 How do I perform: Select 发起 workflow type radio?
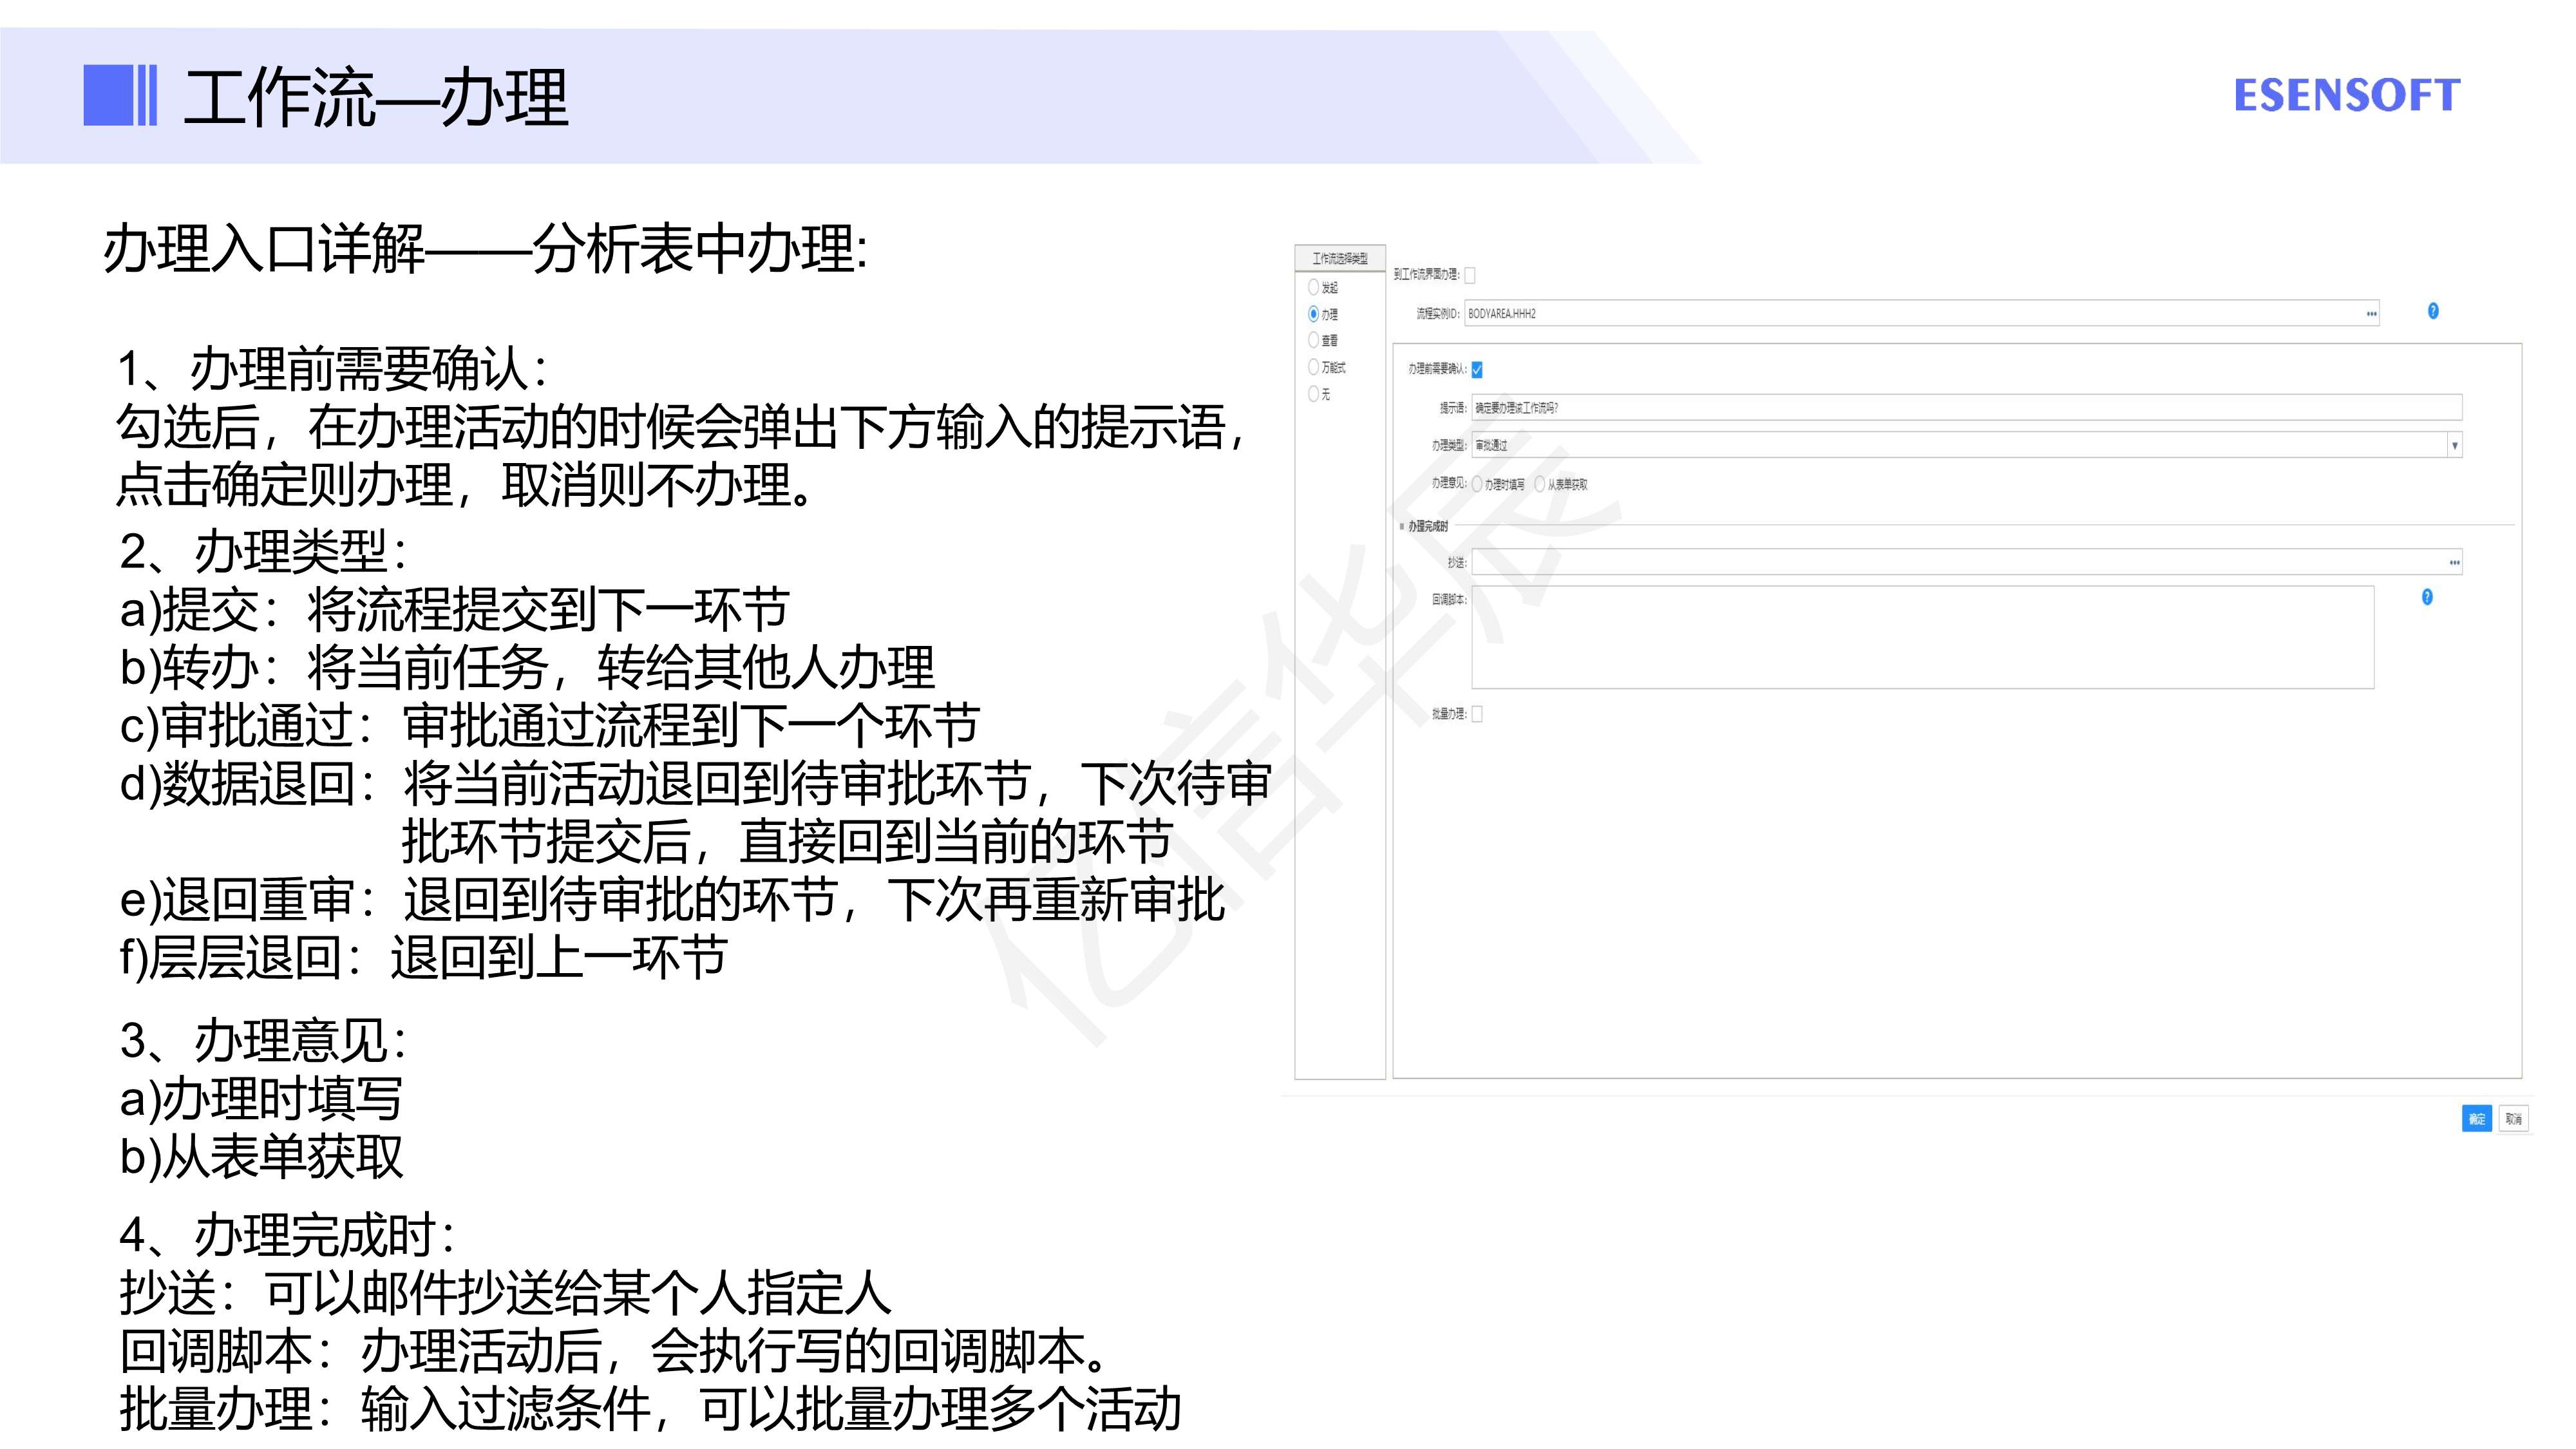coord(1314,287)
